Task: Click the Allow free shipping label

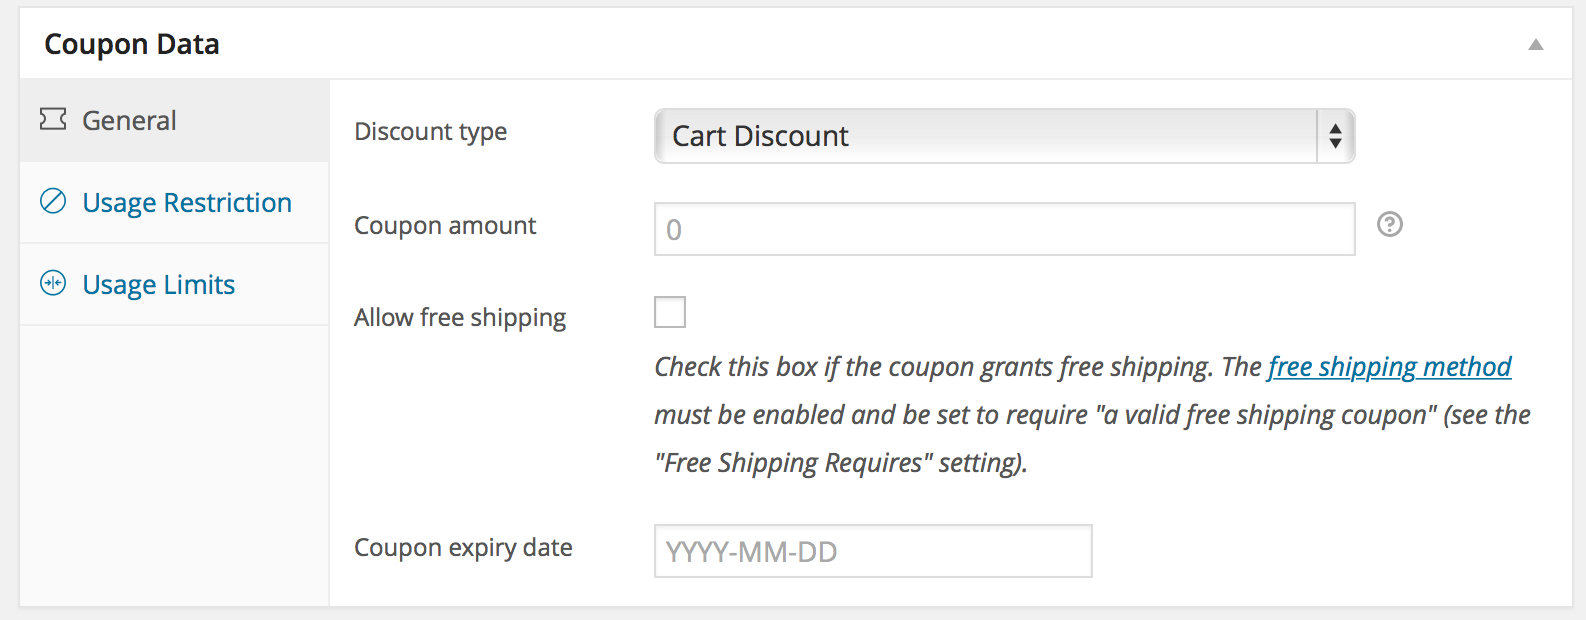Action: point(460,318)
